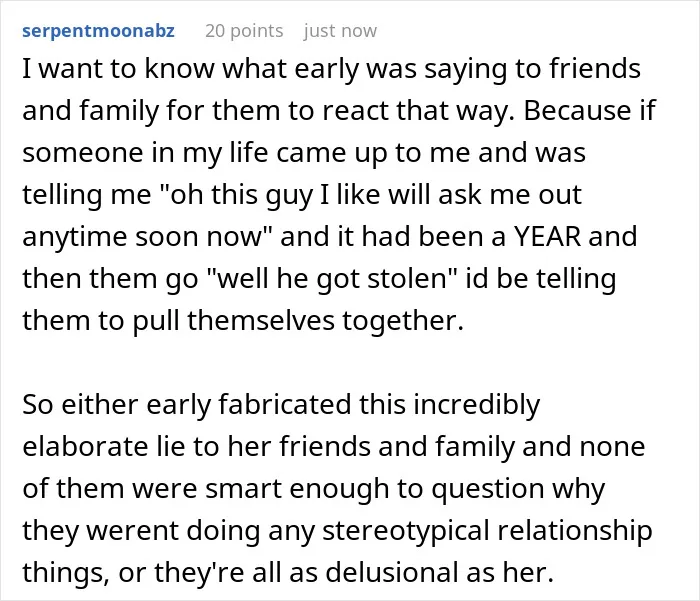
Task: Click the blank gap between the two paragraphs
Action: click(x=339, y=362)
